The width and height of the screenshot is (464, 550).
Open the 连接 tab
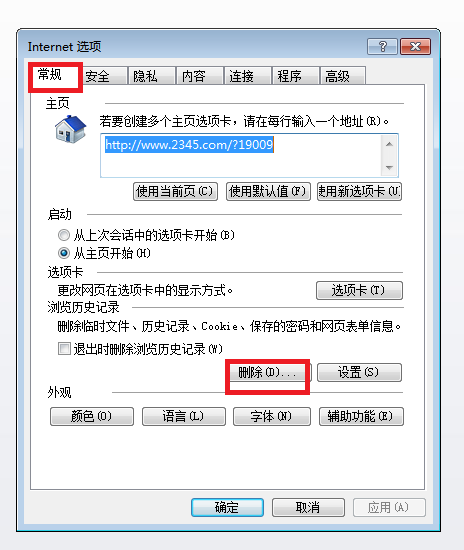pyautogui.click(x=241, y=76)
